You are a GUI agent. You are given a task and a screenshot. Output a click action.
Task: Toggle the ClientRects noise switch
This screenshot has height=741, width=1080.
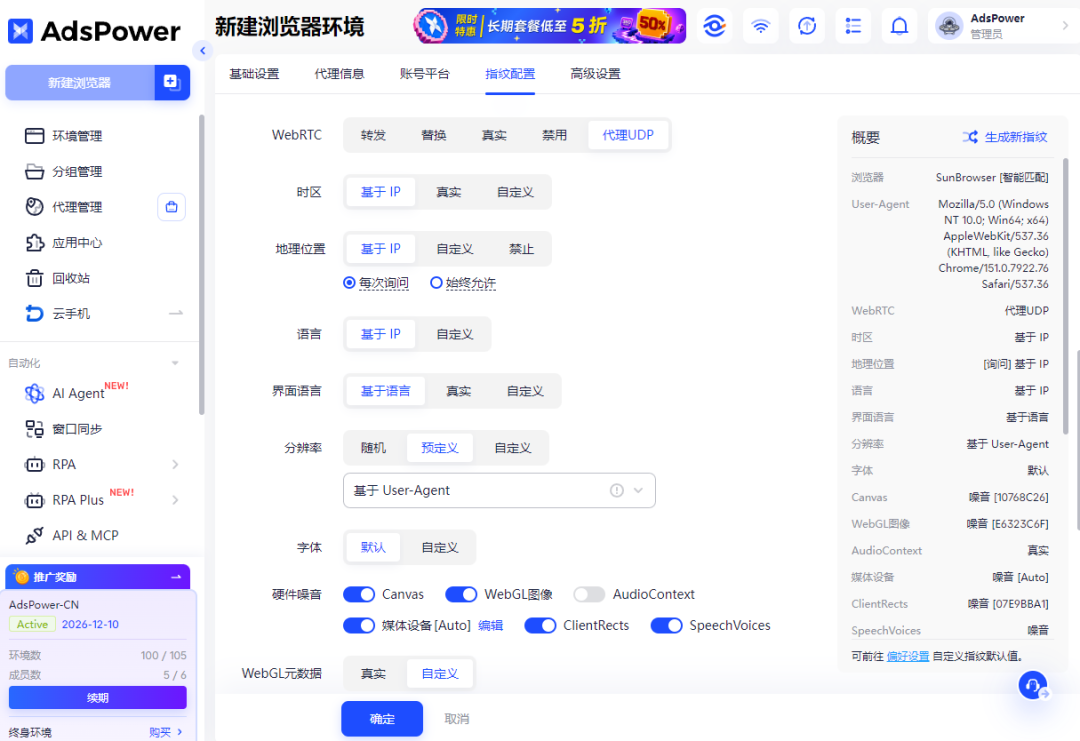pyautogui.click(x=540, y=625)
